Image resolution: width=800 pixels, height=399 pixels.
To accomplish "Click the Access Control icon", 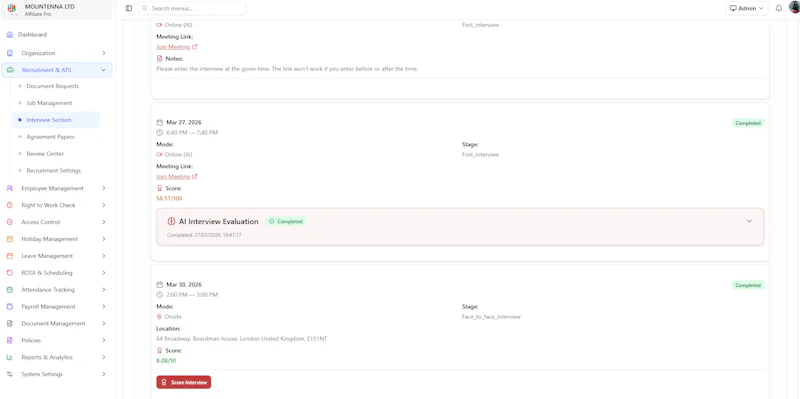I will (10, 222).
